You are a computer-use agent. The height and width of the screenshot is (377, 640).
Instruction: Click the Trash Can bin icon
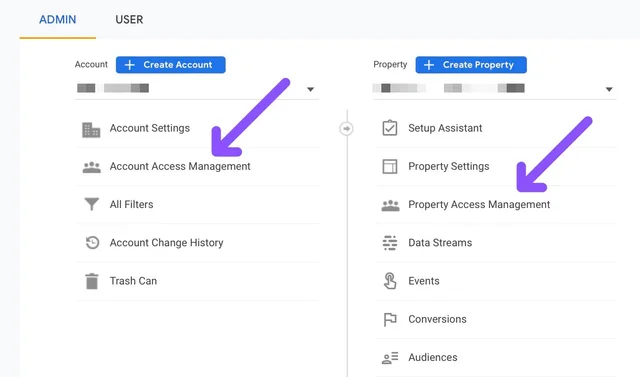pos(92,281)
